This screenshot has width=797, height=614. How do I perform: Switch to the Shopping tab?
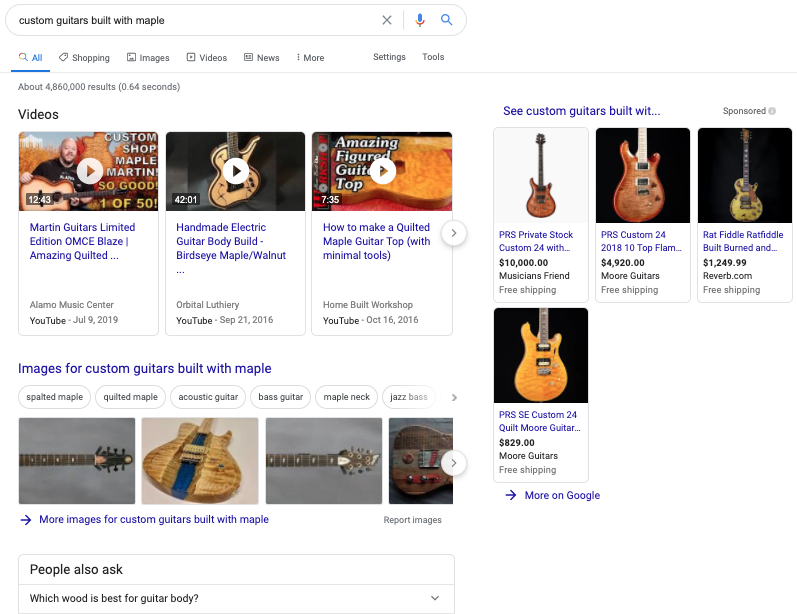(84, 57)
